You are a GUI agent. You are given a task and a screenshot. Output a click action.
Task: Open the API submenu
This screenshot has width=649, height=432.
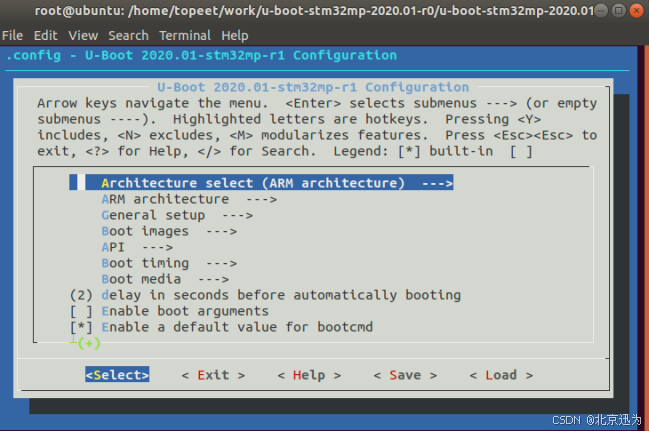click(x=137, y=247)
